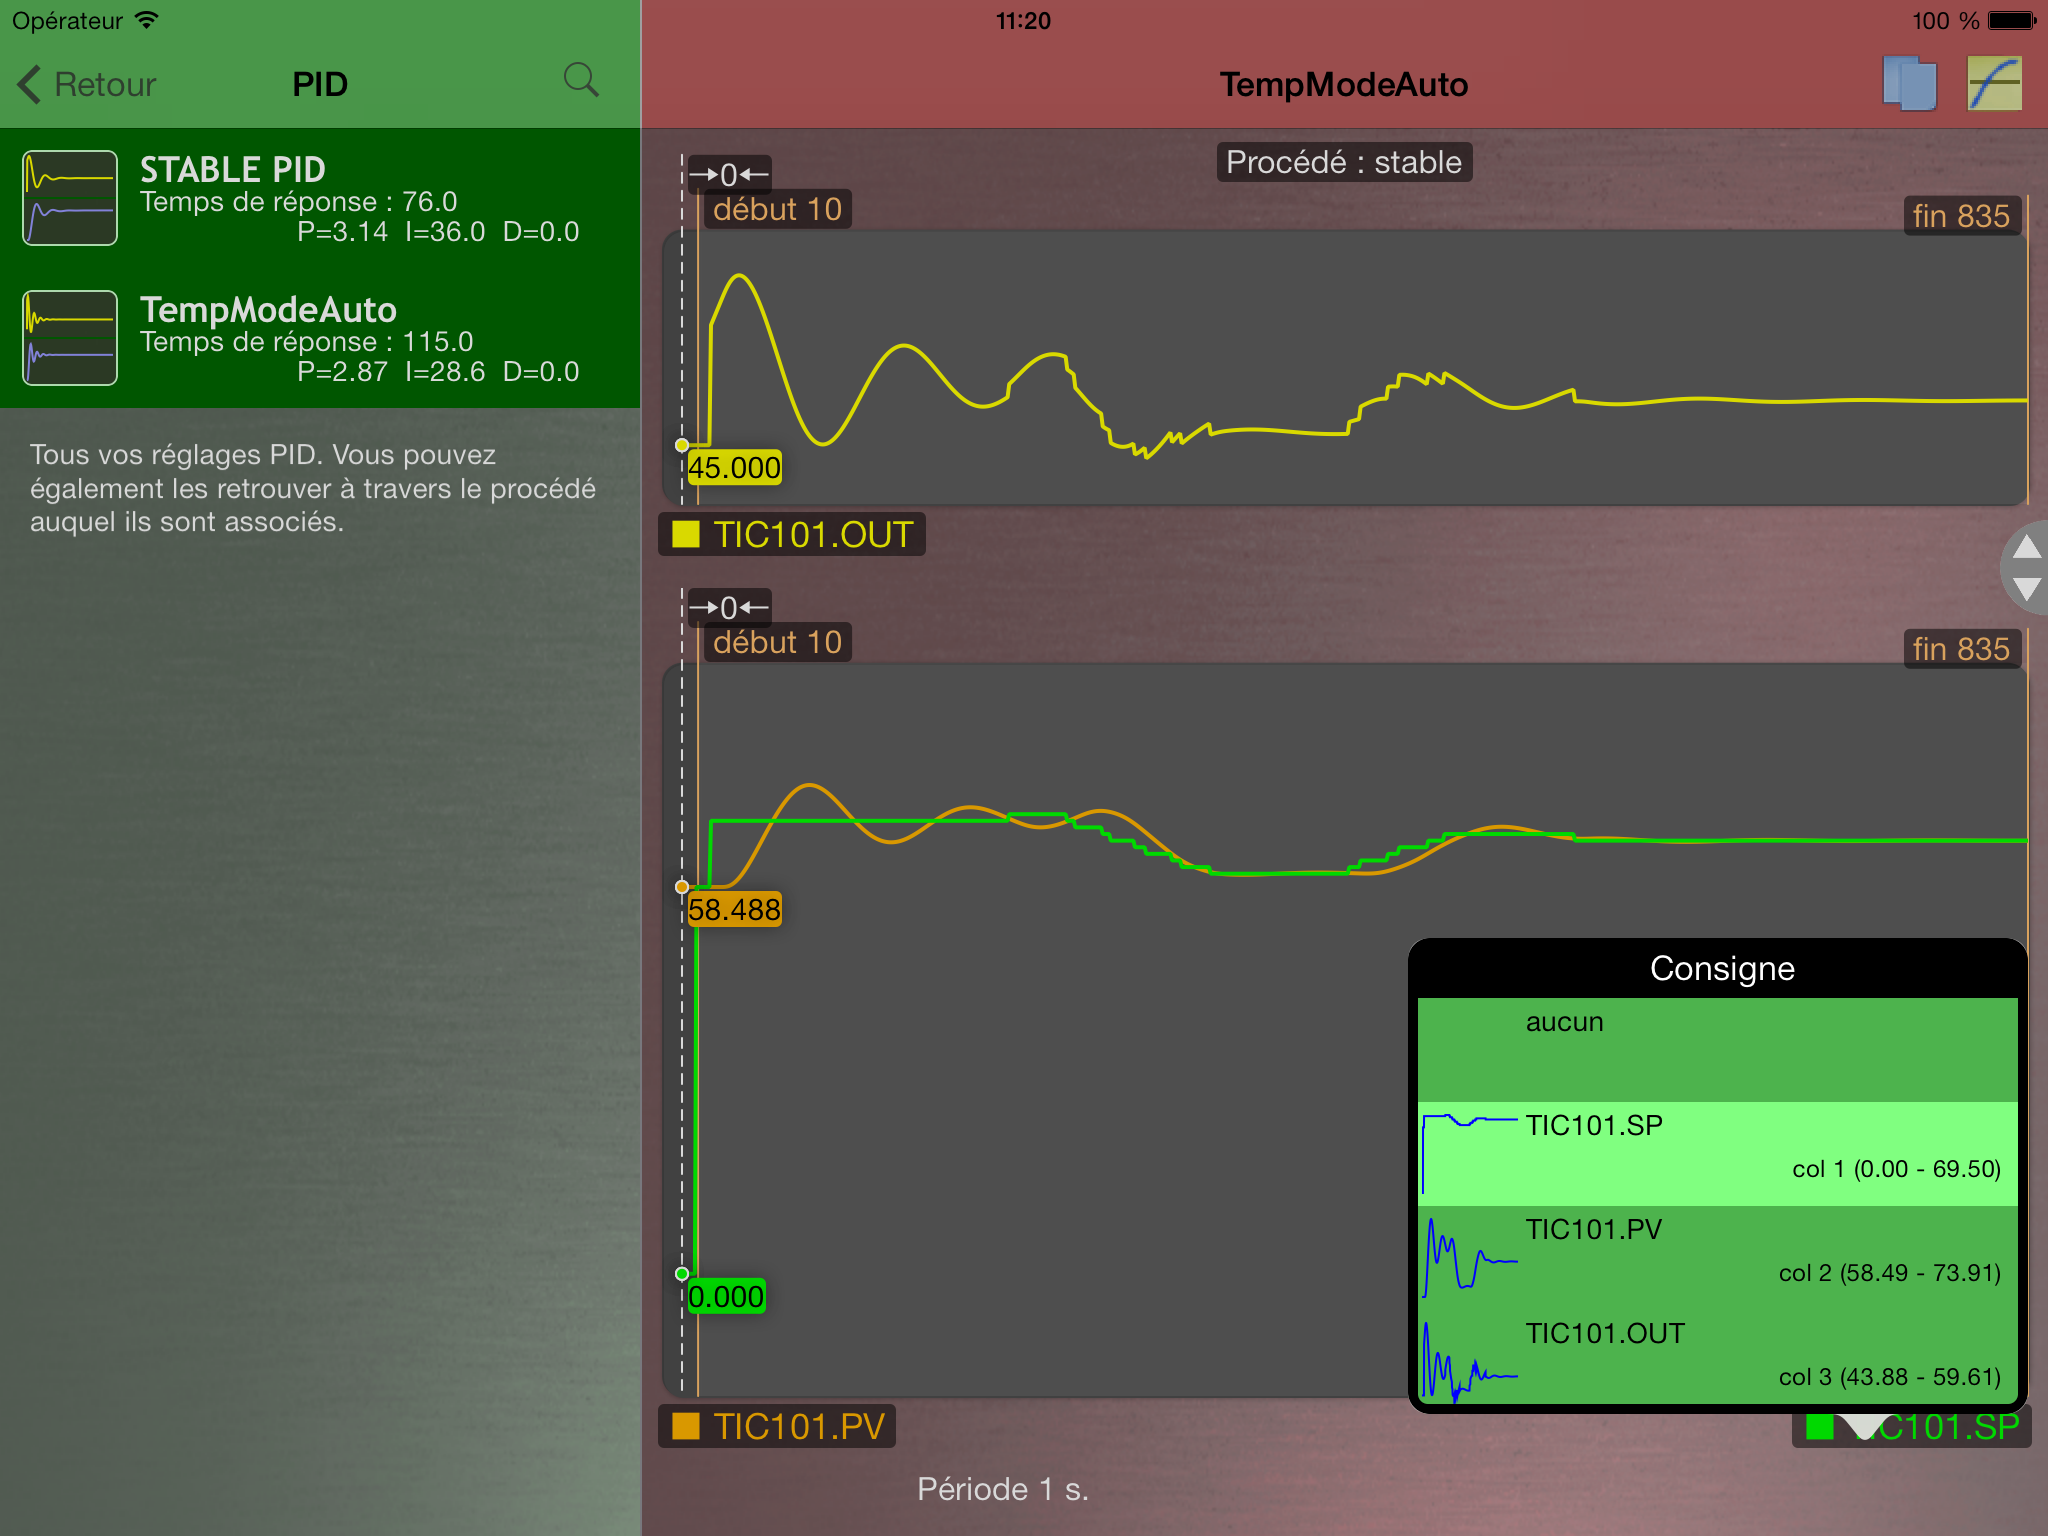Open the curve model icon in header
The image size is (2048, 1536).
pyautogui.click(x=1994, y=83)
